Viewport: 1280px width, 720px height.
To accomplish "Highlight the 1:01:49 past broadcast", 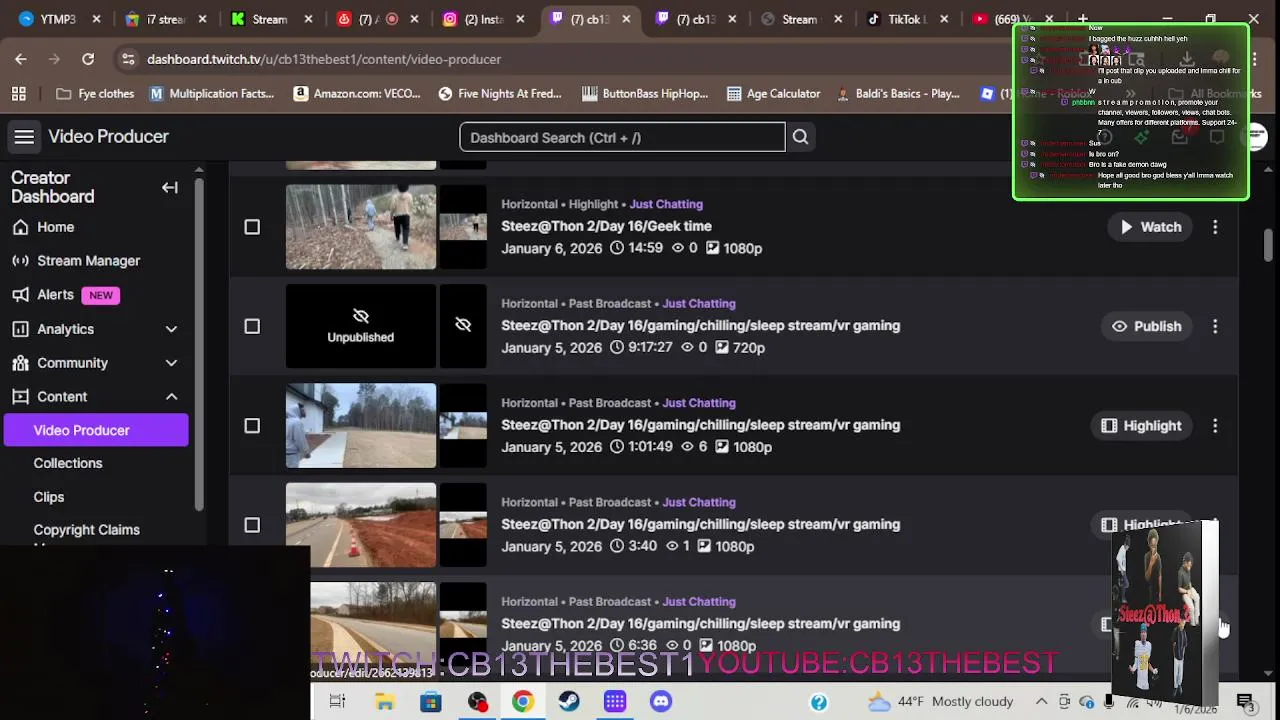I will 1141,426.
